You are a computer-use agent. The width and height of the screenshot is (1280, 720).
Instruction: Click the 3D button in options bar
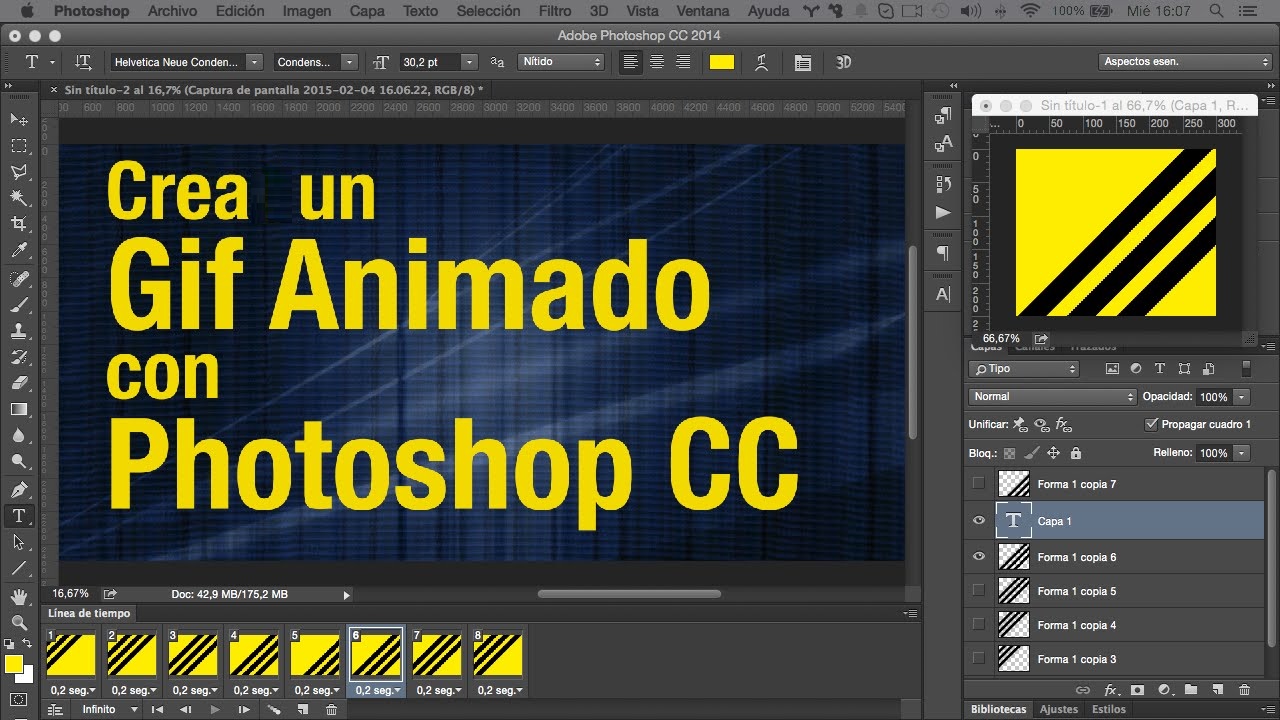[x=843, y=62]
